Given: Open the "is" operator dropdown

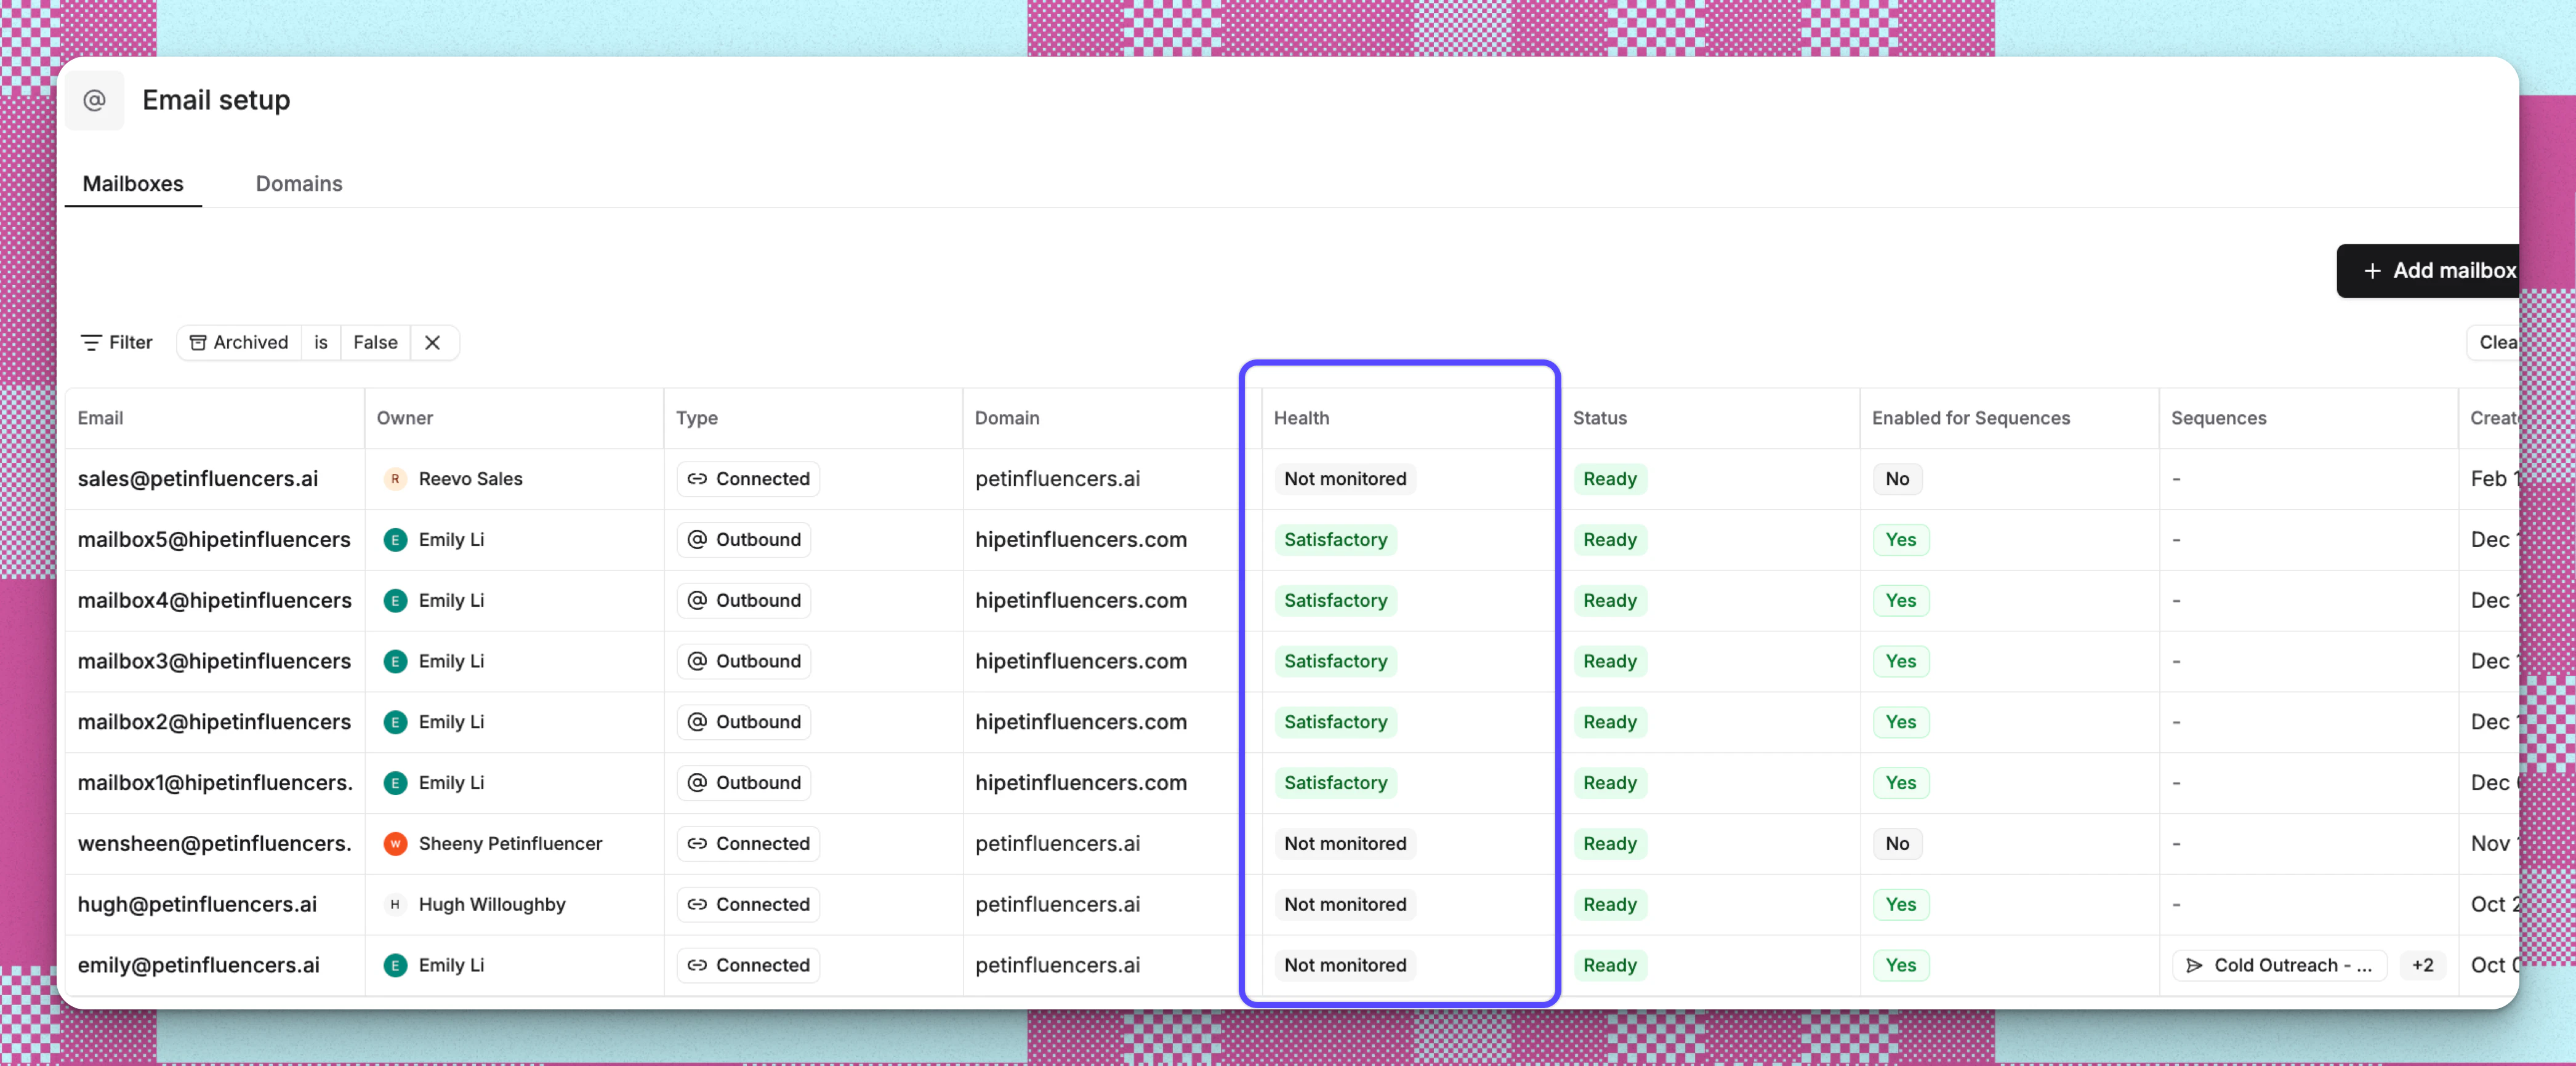Looking at the screenshot, I should (x=320, y=342).
